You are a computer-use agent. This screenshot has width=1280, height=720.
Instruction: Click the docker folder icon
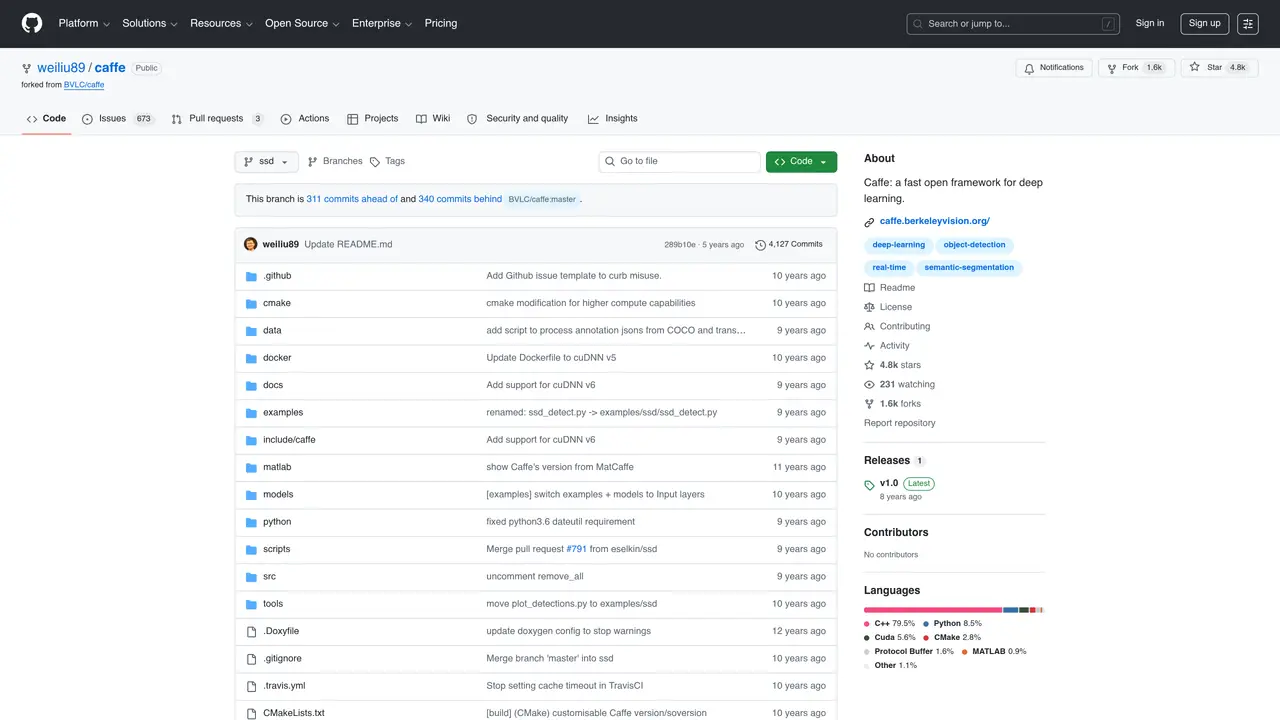[252, 358]
